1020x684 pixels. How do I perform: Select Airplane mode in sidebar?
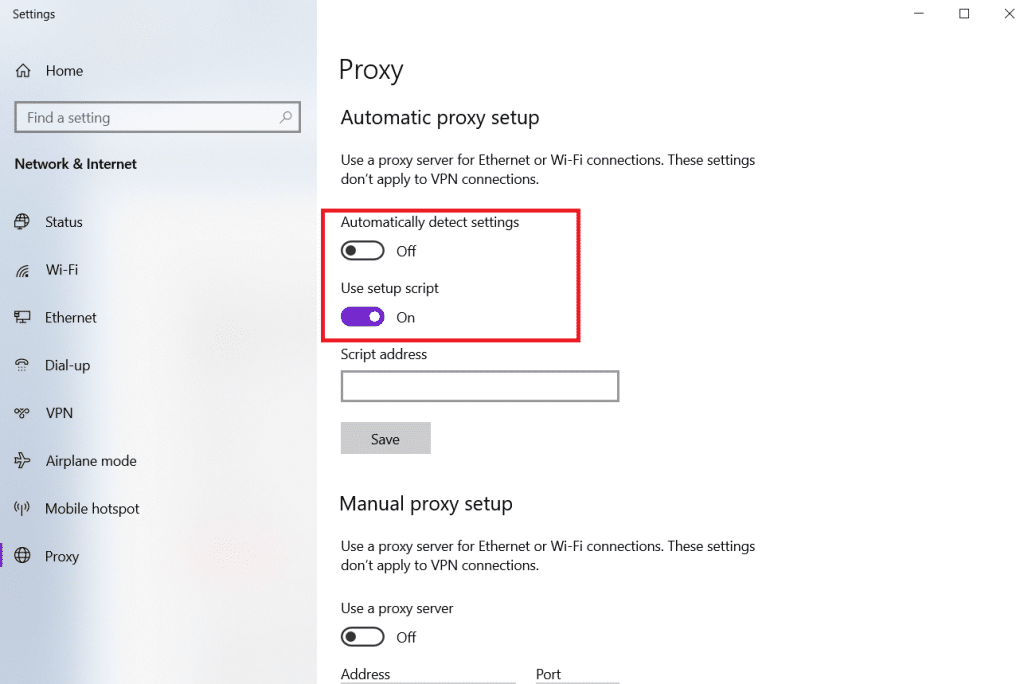91,461
